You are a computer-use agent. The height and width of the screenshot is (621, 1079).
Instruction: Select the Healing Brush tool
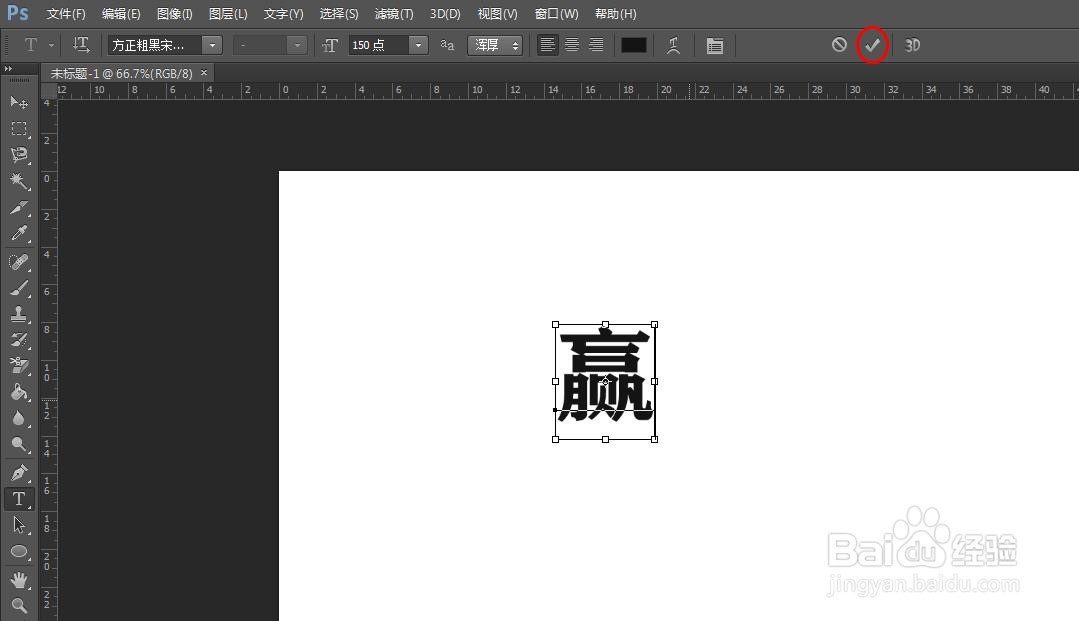click(19, 262)
